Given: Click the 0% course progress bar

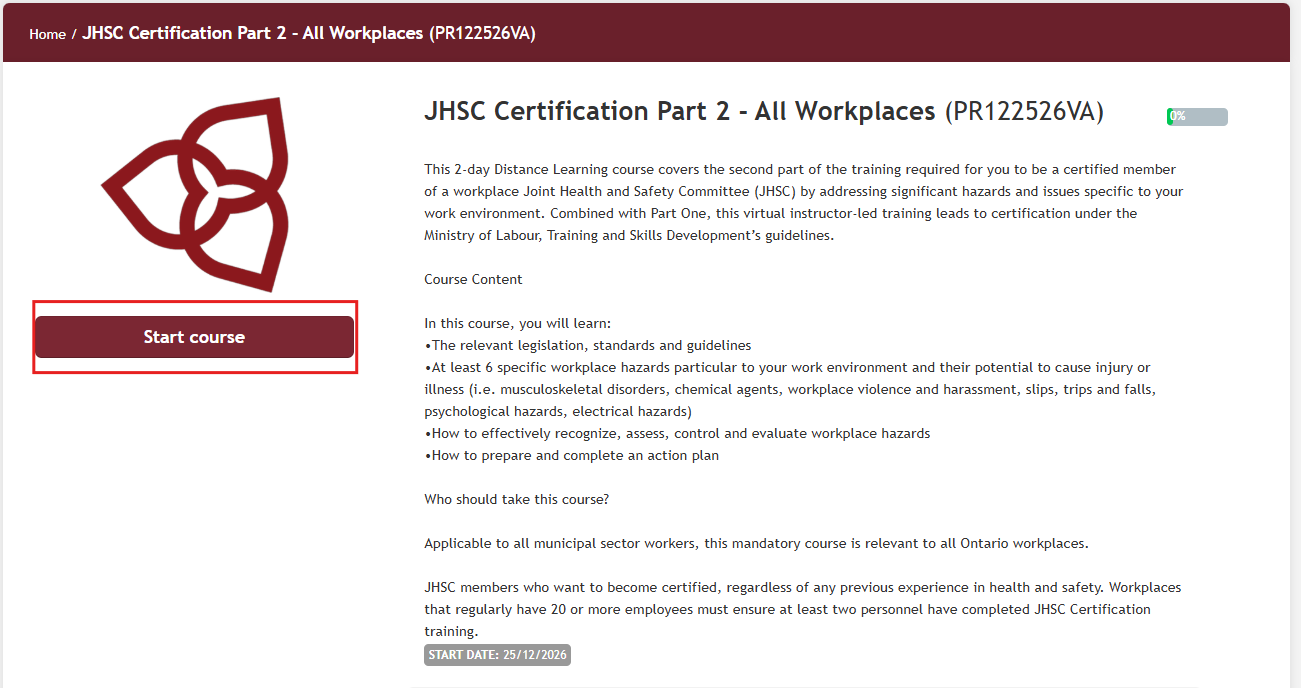Looking at the screenshot, I should tap(1197, 116).
